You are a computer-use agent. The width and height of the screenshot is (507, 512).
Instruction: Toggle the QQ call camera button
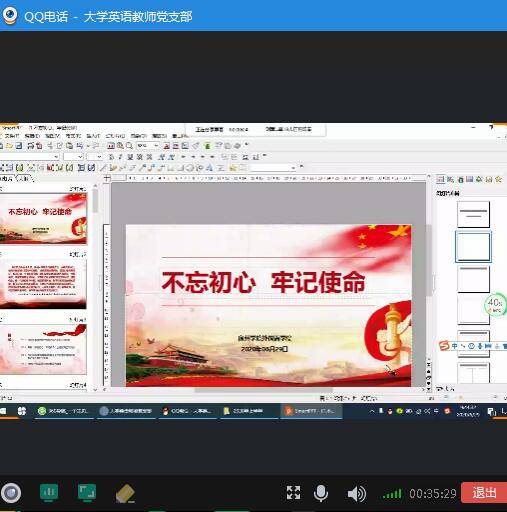pos(11,493)
